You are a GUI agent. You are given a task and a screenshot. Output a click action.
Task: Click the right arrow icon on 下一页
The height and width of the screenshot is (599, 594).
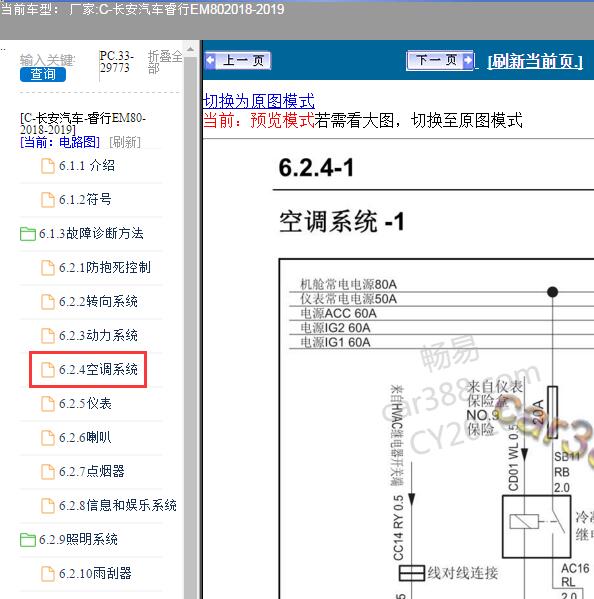point(468,60)
